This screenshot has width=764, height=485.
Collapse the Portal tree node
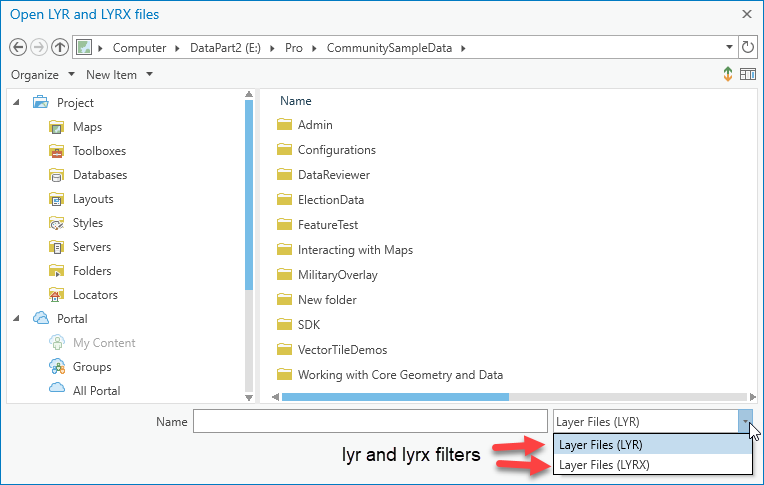pyautogui.click(x=17, y=319)
